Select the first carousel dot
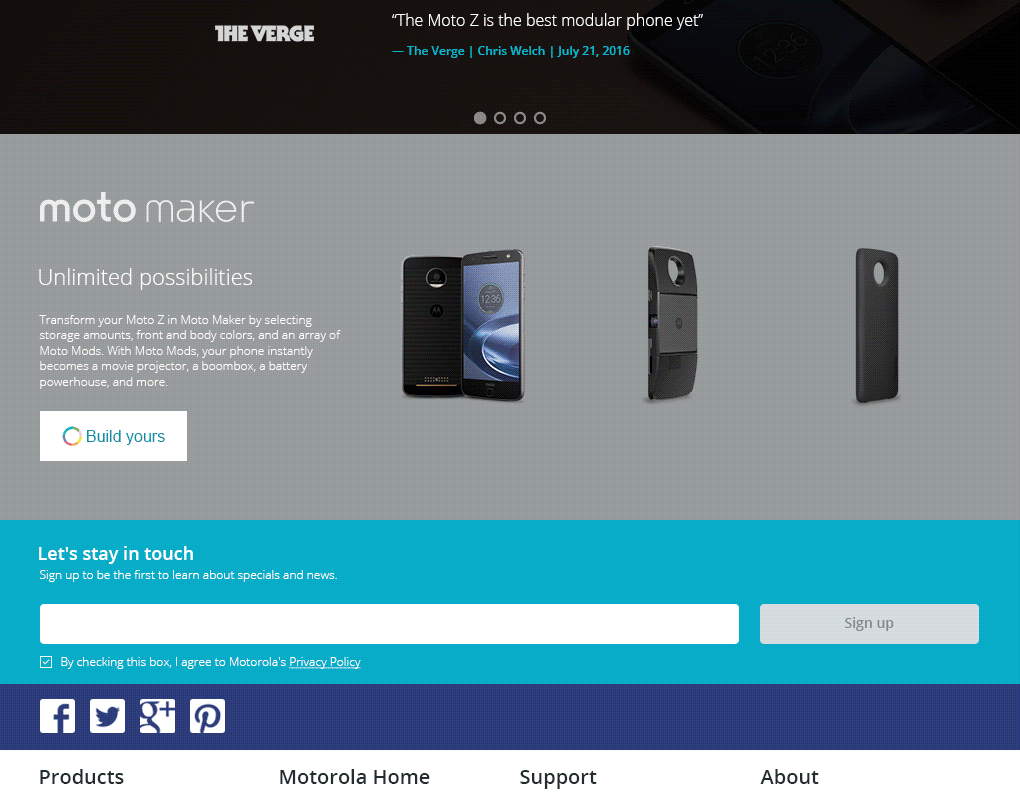 (480, 118)
